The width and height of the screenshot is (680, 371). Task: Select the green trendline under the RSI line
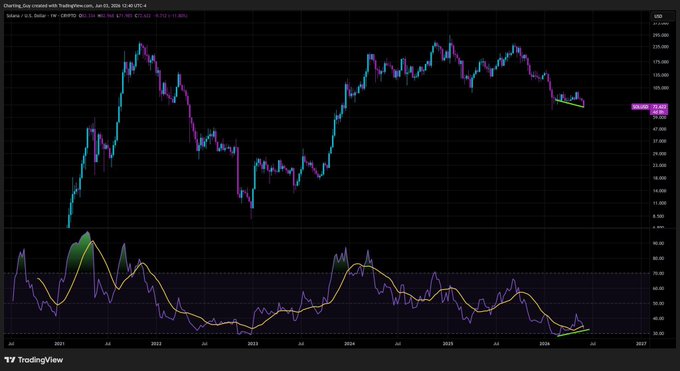click(x=573, y=333)
